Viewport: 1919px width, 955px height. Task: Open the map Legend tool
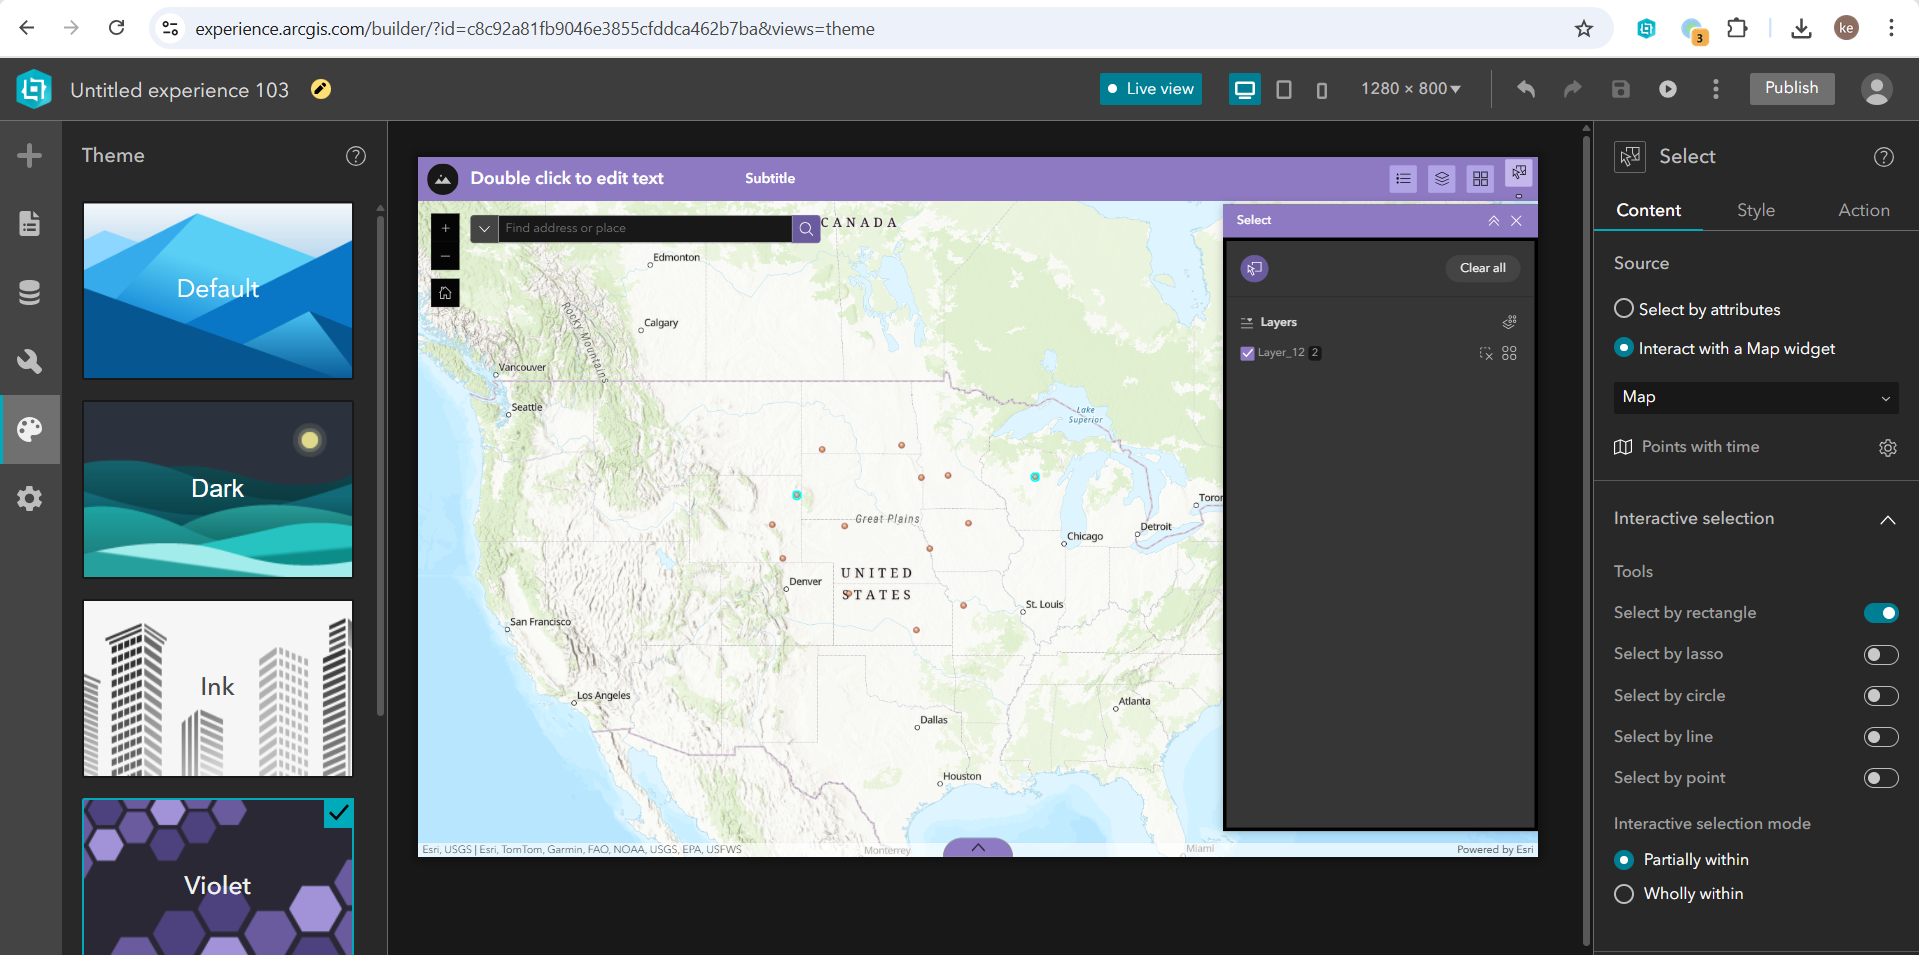pos(1403,178)
